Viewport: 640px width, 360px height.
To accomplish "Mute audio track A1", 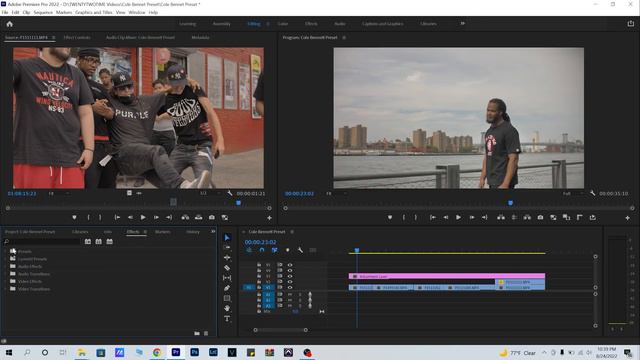I will pos(290,294).
